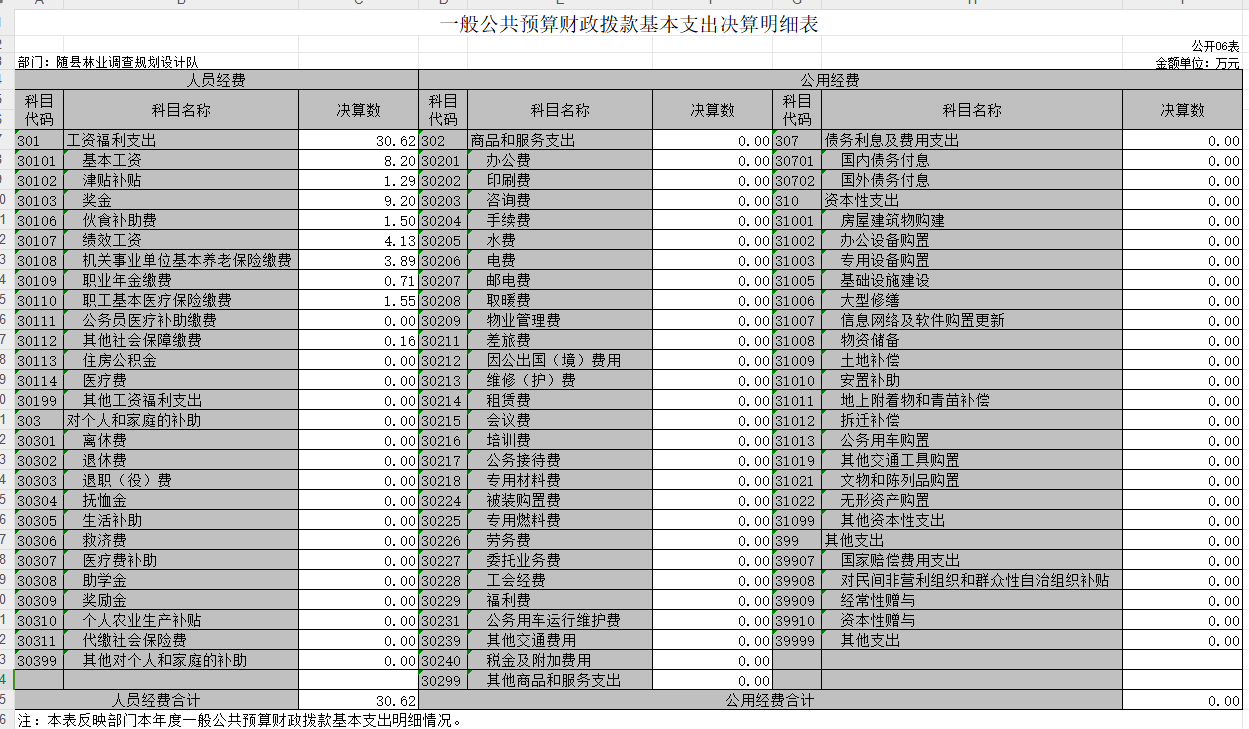Select the 国家赔偿费用支出 cell
This screenshot has width=1249, height=729.
pyautogui.click(x=972, y=560)
